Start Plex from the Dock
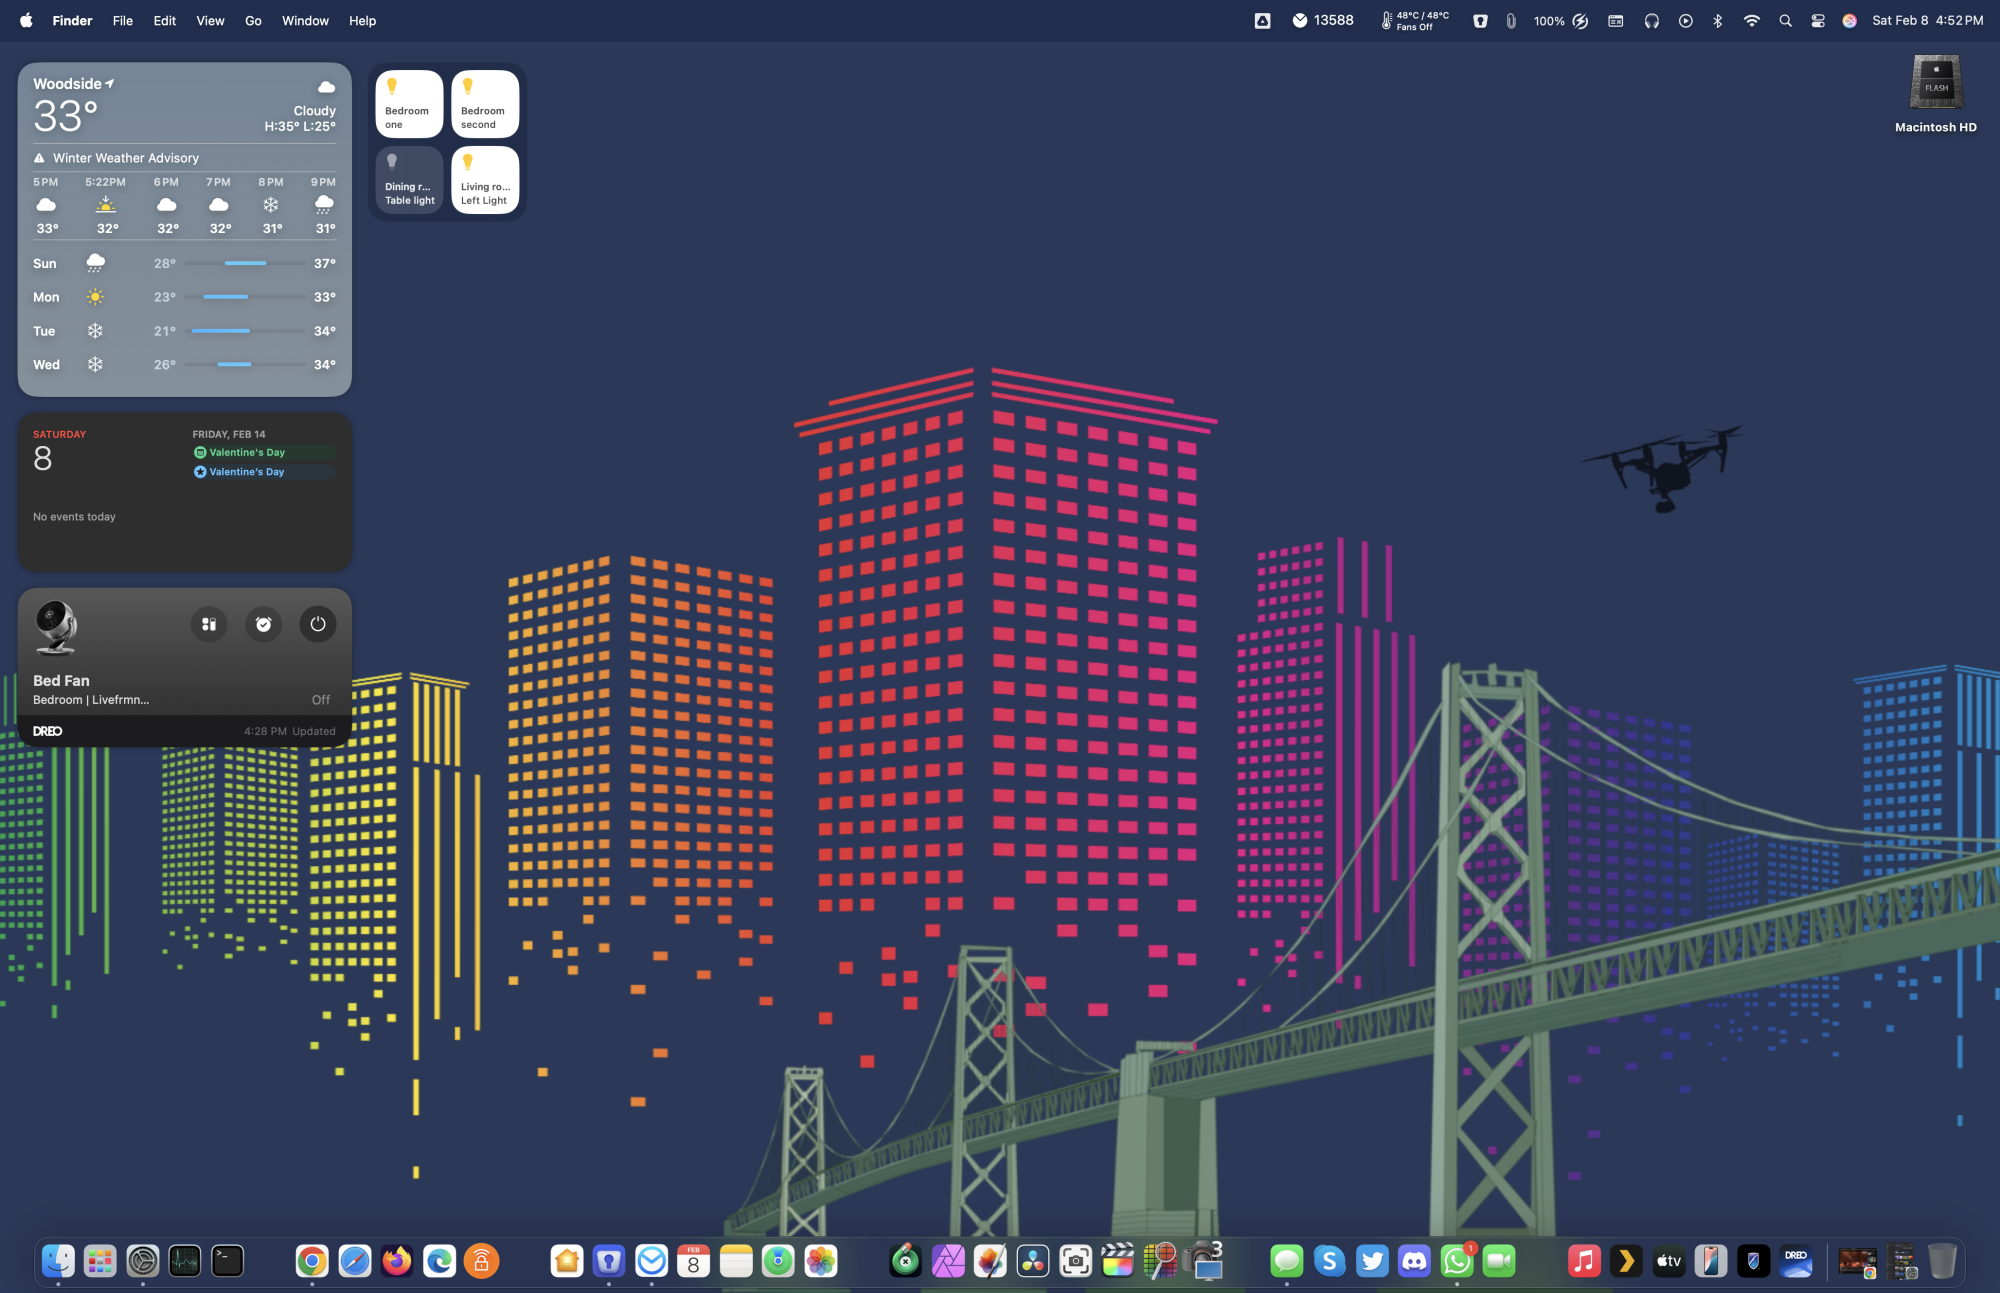2000x1293 pixels. pos(1626,1261)
